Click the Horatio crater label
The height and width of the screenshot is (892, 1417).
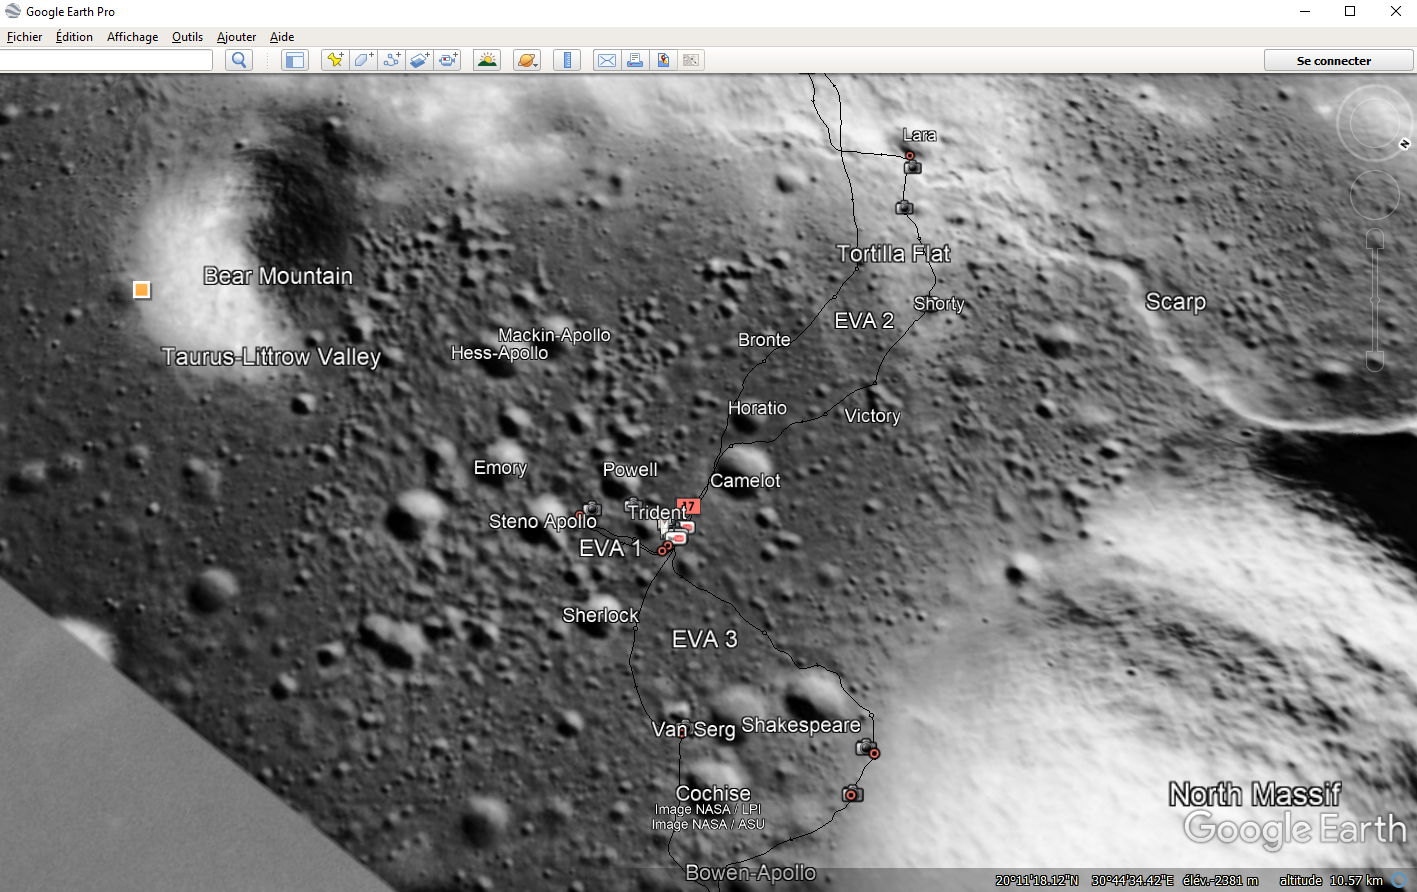point(757,408)
